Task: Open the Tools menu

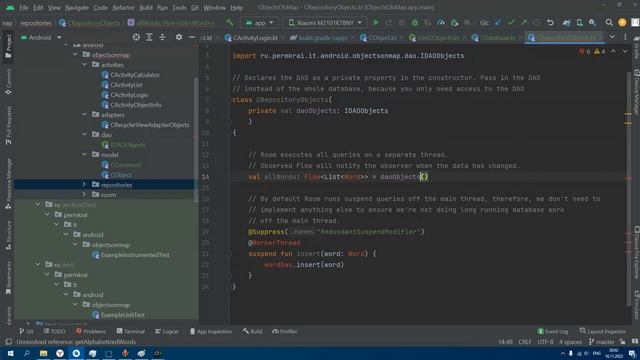Action: (x=179, y=7)
